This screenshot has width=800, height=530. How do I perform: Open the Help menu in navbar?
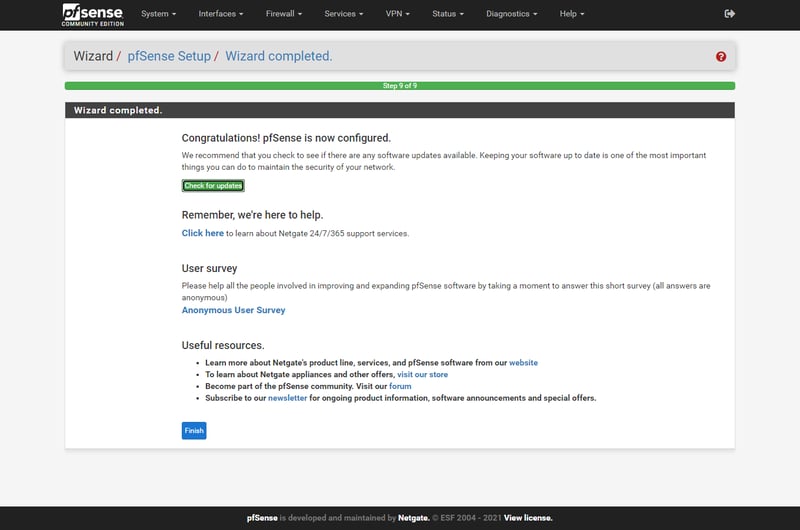(x=572, y=14)
